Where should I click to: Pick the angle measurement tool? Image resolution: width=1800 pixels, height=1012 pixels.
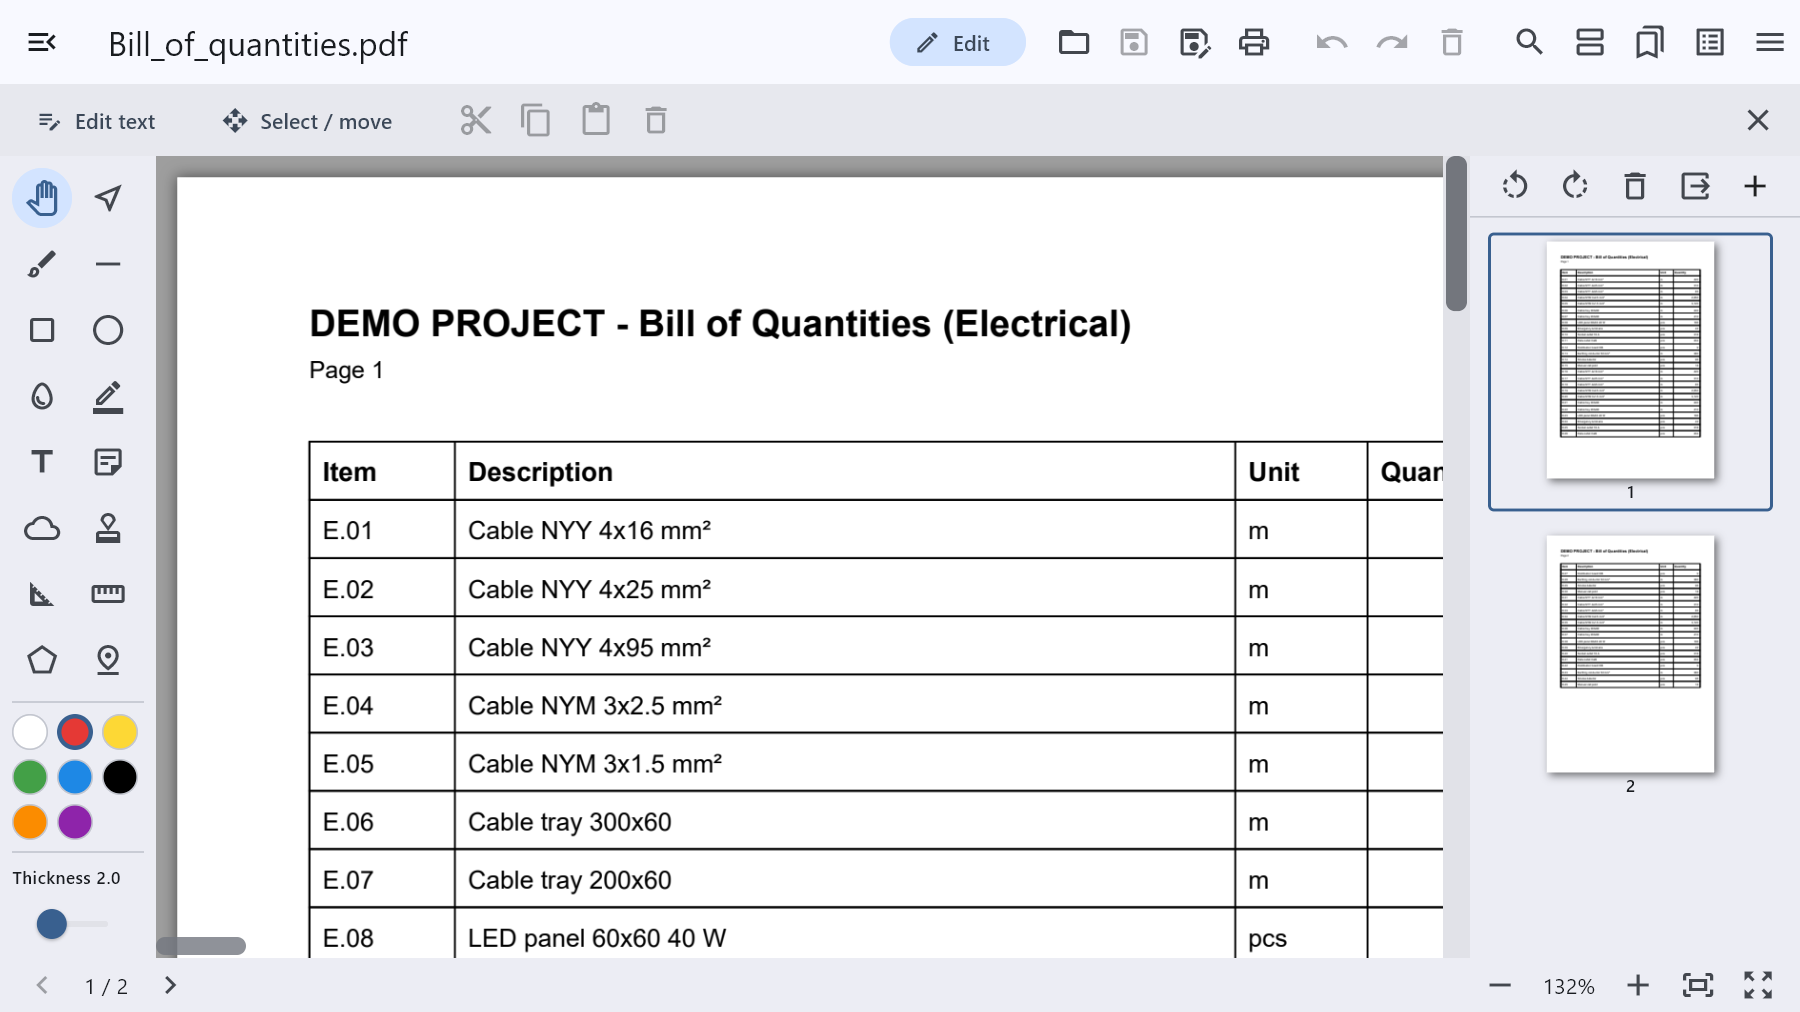[x=42, y=594]
